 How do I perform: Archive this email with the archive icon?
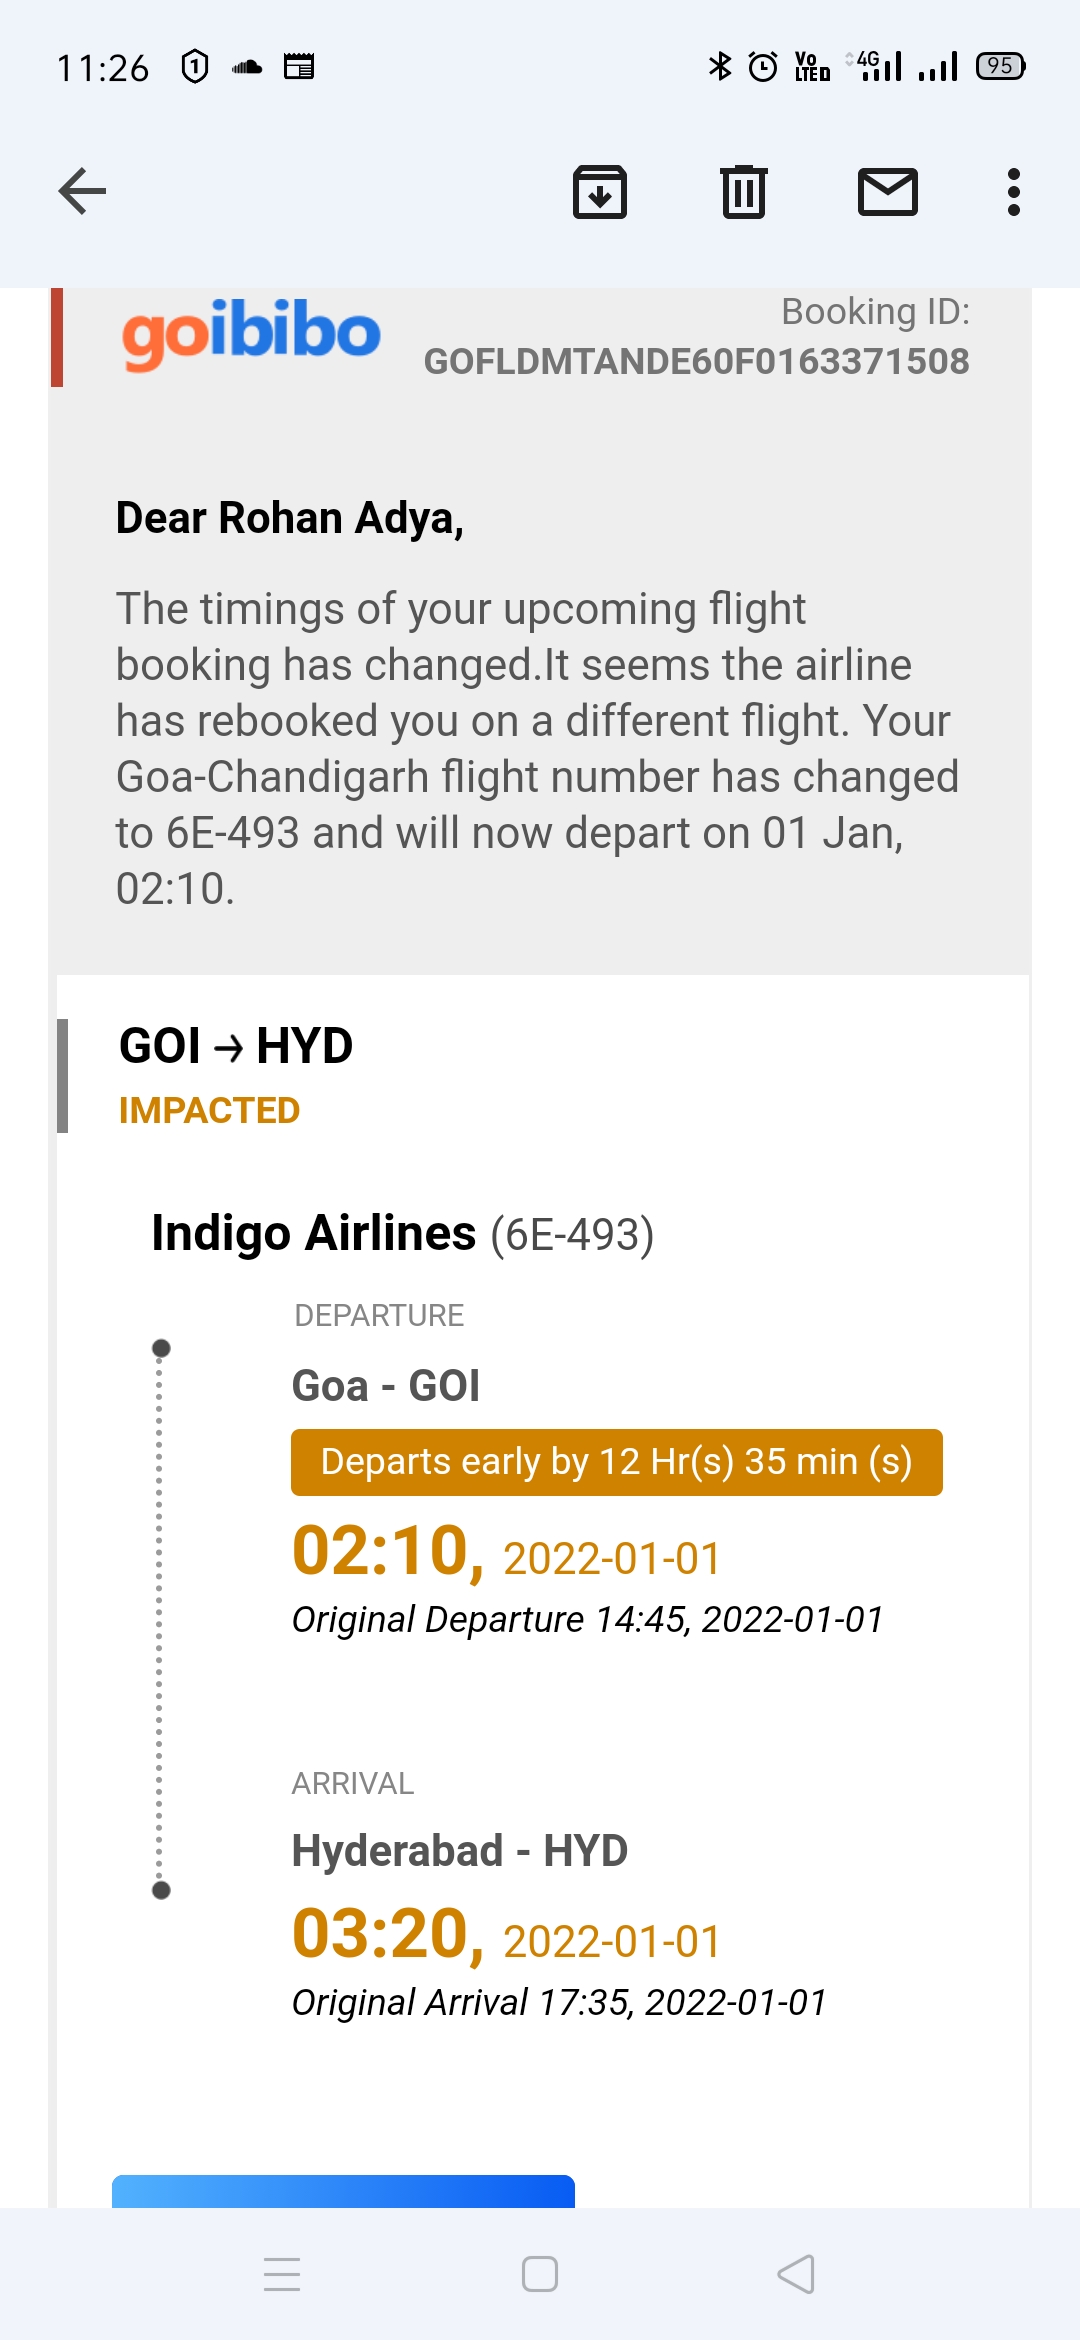599,191
